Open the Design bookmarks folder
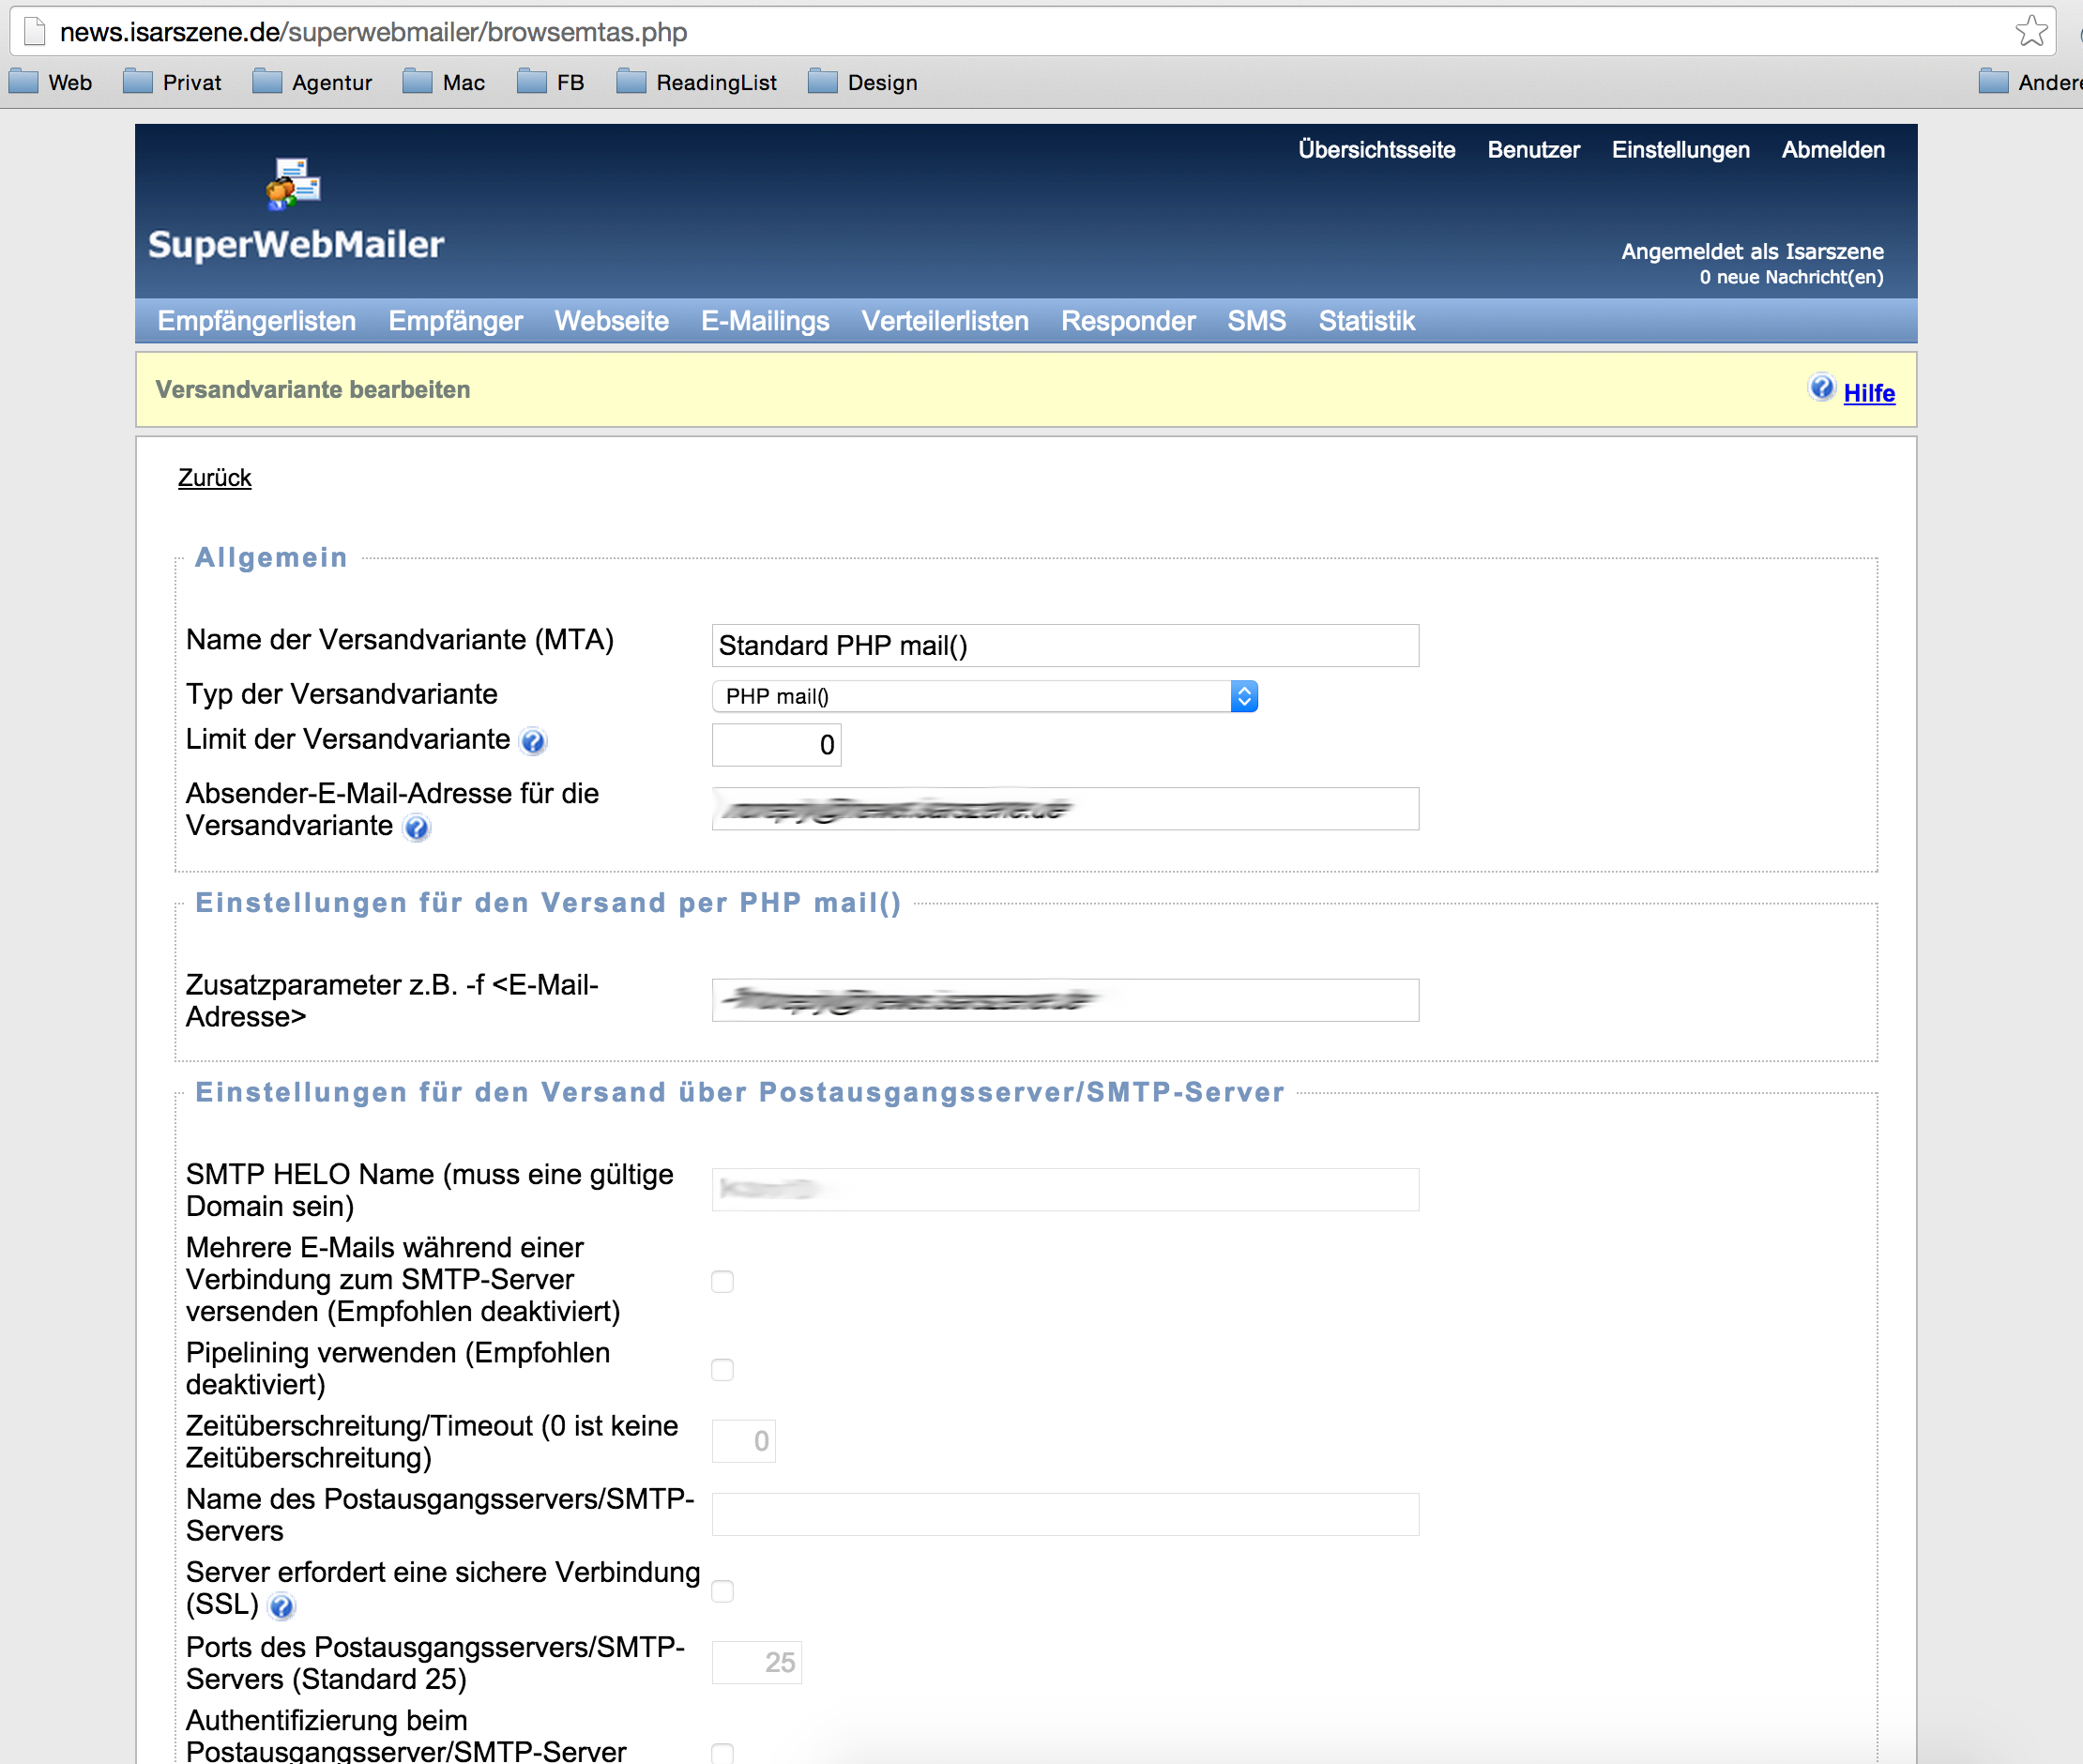 (x=863, y=82)
